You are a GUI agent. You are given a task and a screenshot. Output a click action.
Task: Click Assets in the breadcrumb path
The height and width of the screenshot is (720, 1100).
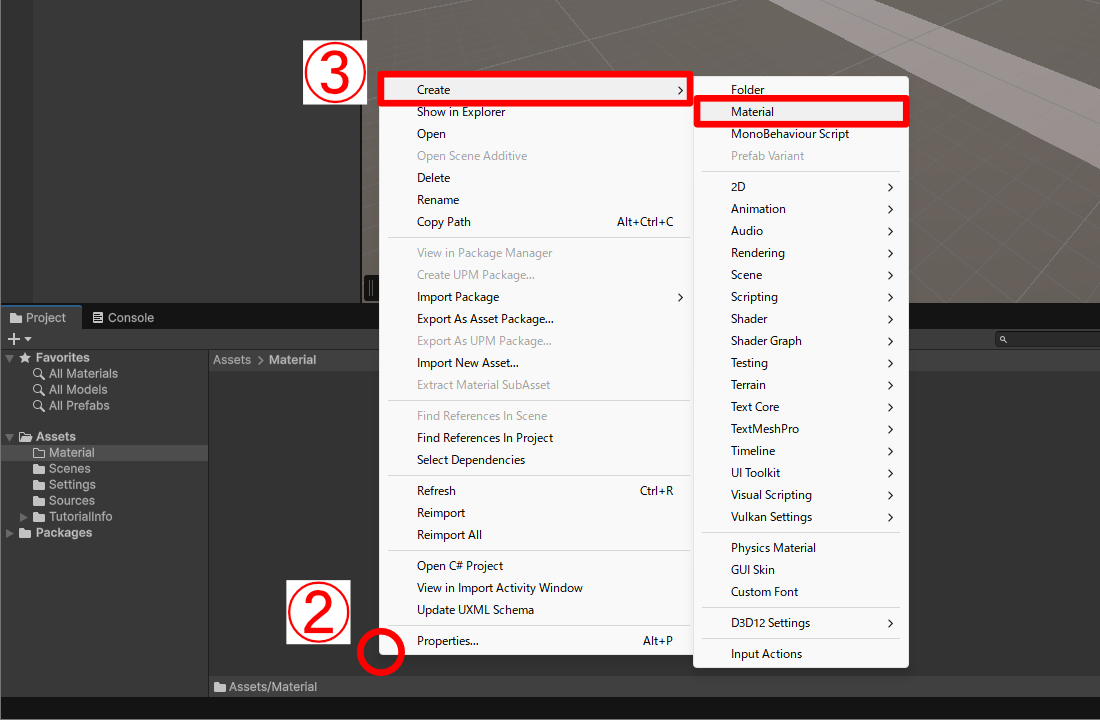(x=232, y=360)
